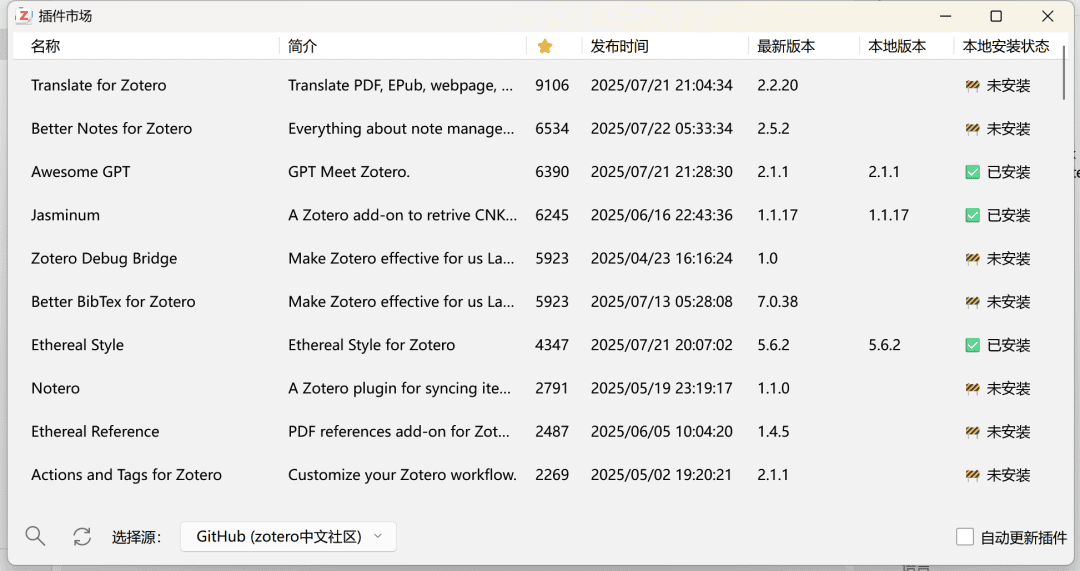Select the Better Notes for Zotero name

click(x=112, y=129)
